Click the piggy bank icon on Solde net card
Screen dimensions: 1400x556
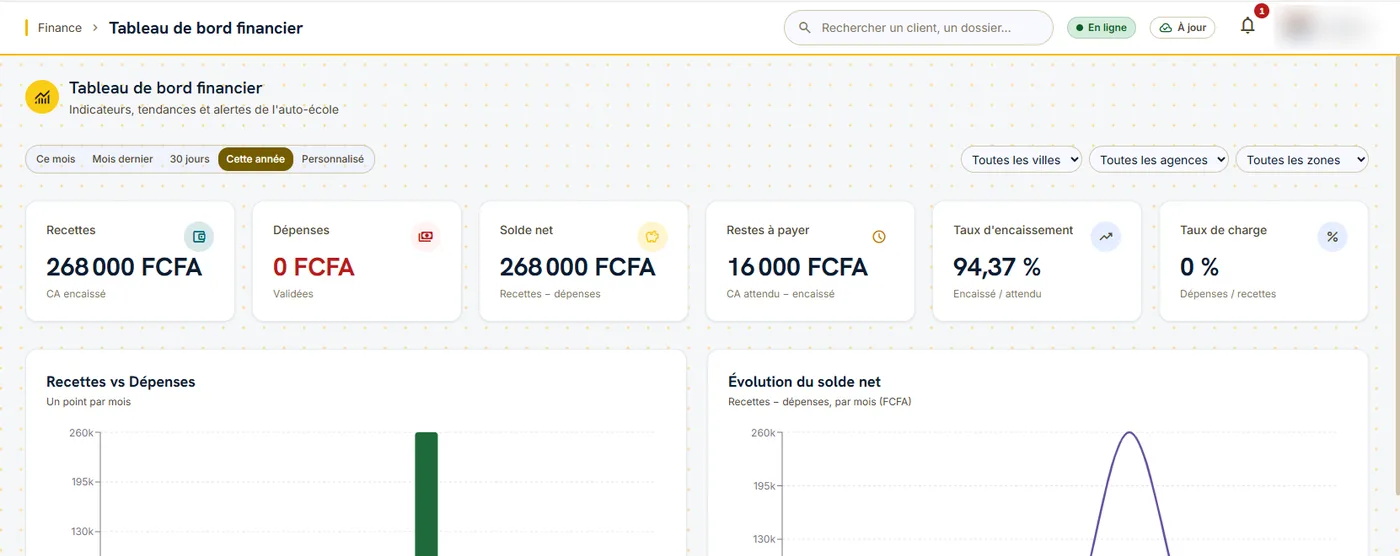[653, 237]
